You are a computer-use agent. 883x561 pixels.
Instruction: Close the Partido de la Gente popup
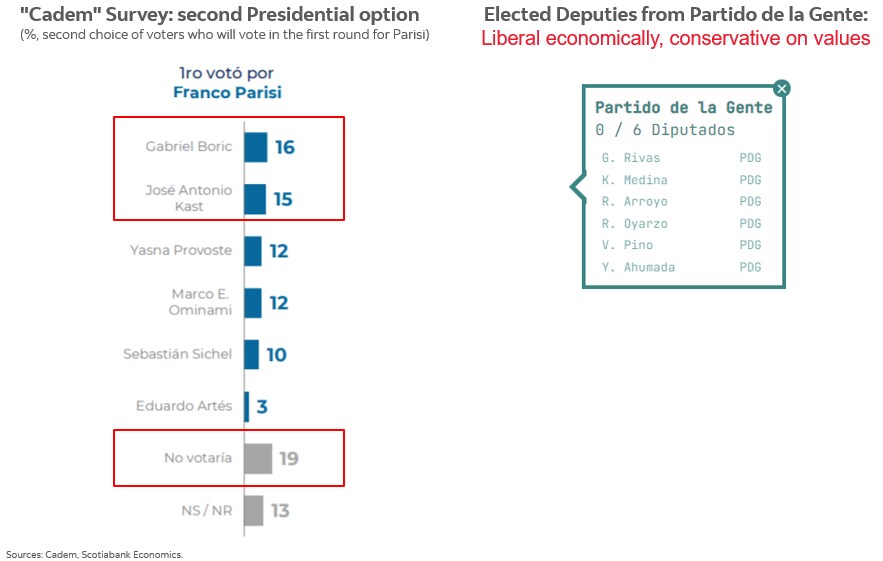coord(782,88)
